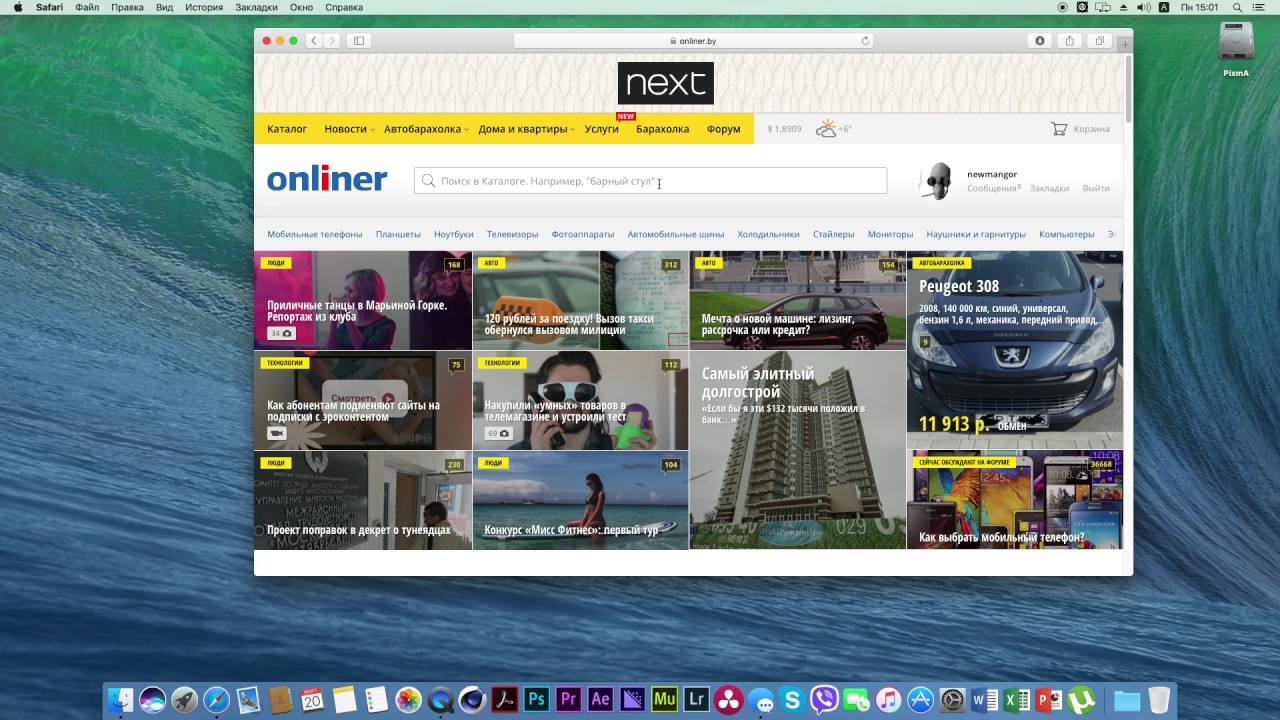The image size is (1280, 720).
Task: Open the Как выбрать мобильный телефон forum topic
Action: pos(1015,500)
